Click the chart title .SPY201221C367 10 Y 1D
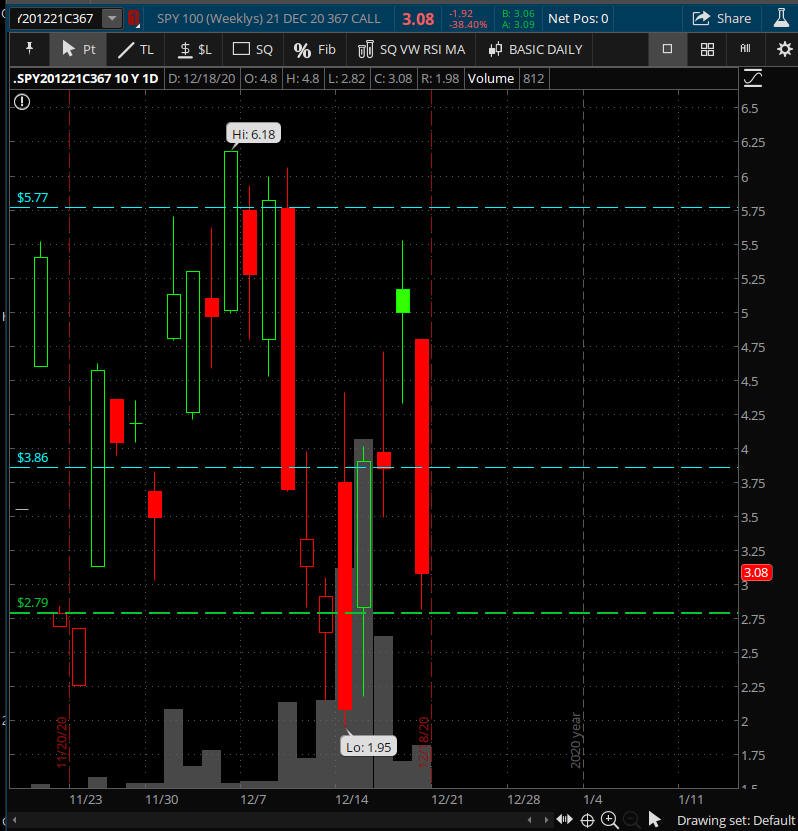Image resolution: width=798 pixels, height=831 pixels. (x=86, y=78)
